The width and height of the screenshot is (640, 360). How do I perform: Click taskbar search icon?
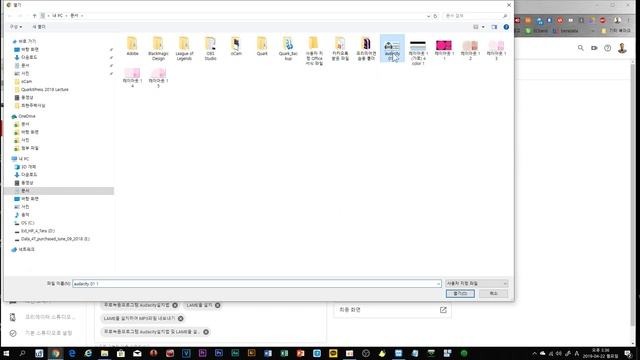click(22, 353)
